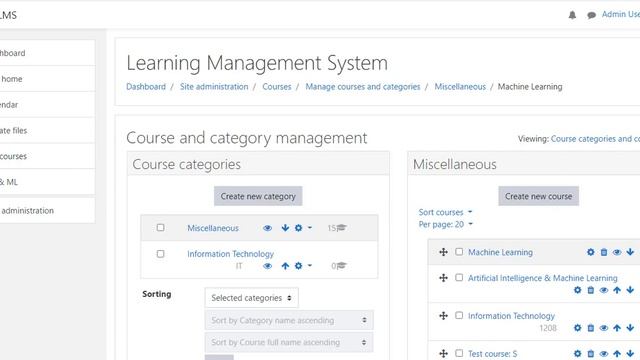Move Test course 5 up arrow
Screen dimensions: 640x360
pos(617,354)
